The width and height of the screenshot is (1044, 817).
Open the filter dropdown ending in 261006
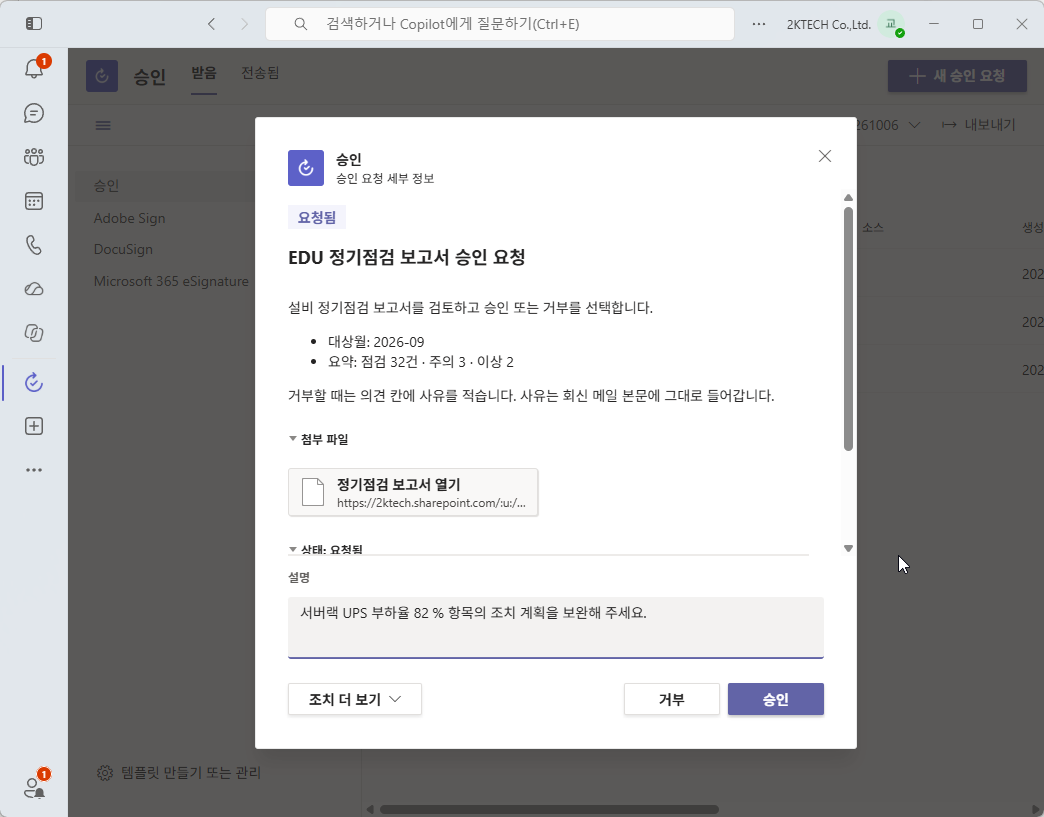click(888, 125)
